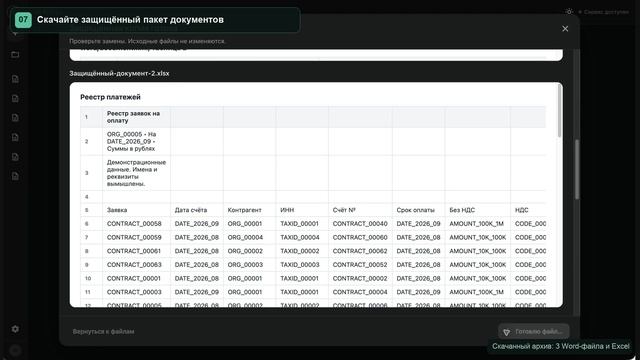The image size is (640, 360).
Task: Select the file name 'Защищённый-документ-2.xlsx'
Action: (119, 73)
